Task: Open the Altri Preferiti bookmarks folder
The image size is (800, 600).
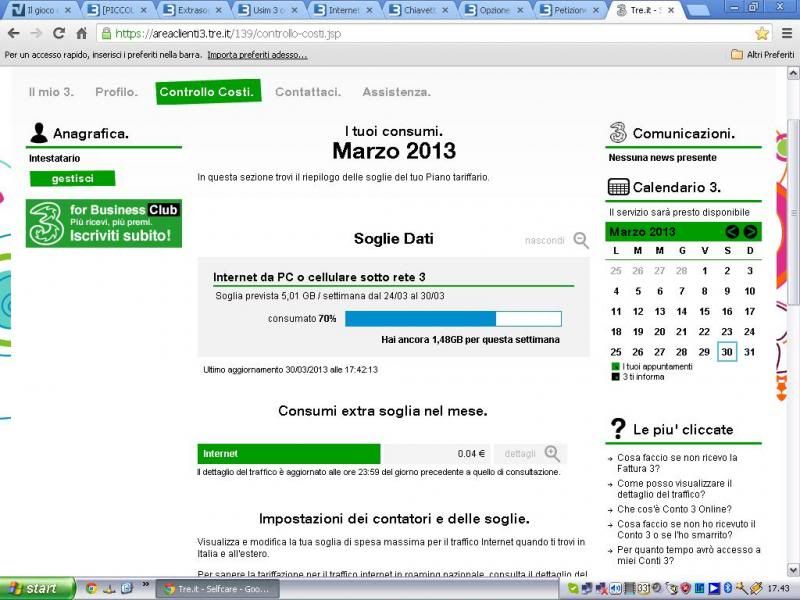Action: coord(763,55)
